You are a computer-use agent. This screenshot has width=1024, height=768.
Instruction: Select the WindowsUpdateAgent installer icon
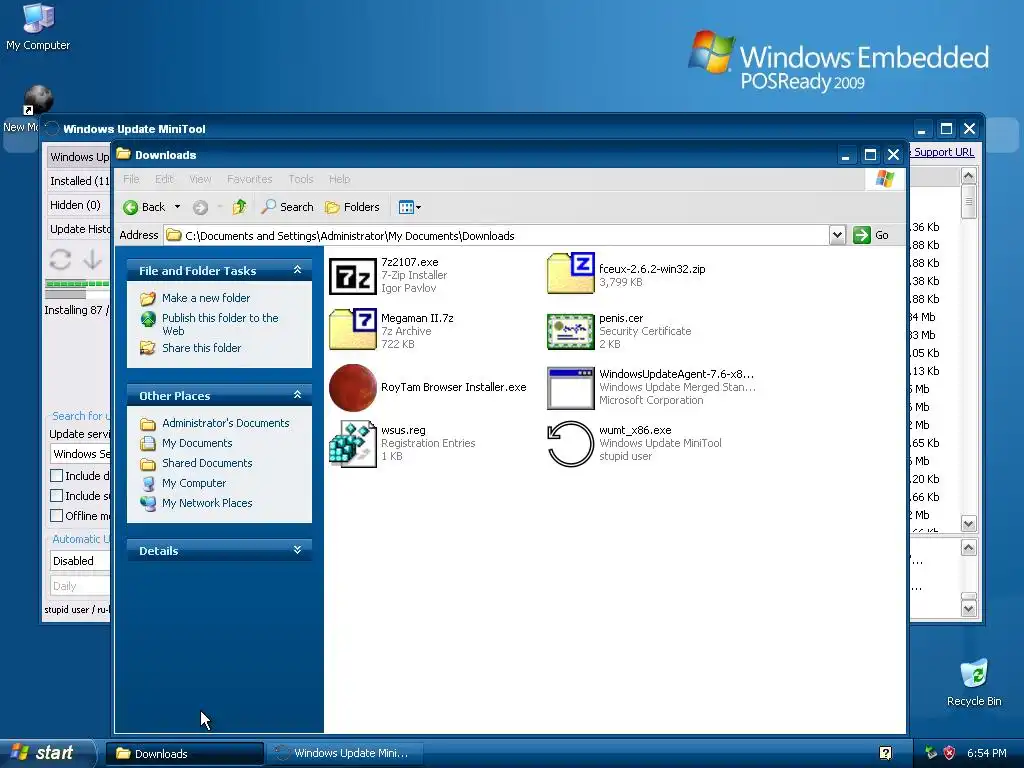tap(571, 388)
